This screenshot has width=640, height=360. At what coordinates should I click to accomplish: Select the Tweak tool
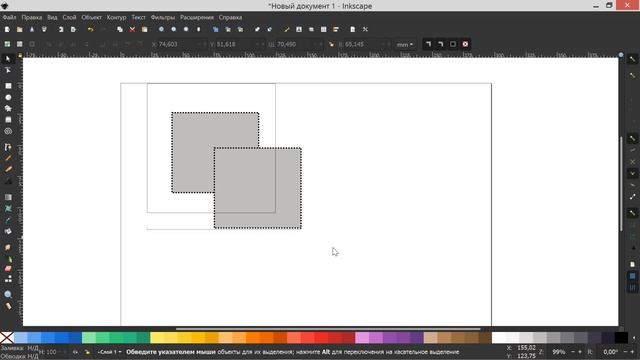click(x=8, y=247)
